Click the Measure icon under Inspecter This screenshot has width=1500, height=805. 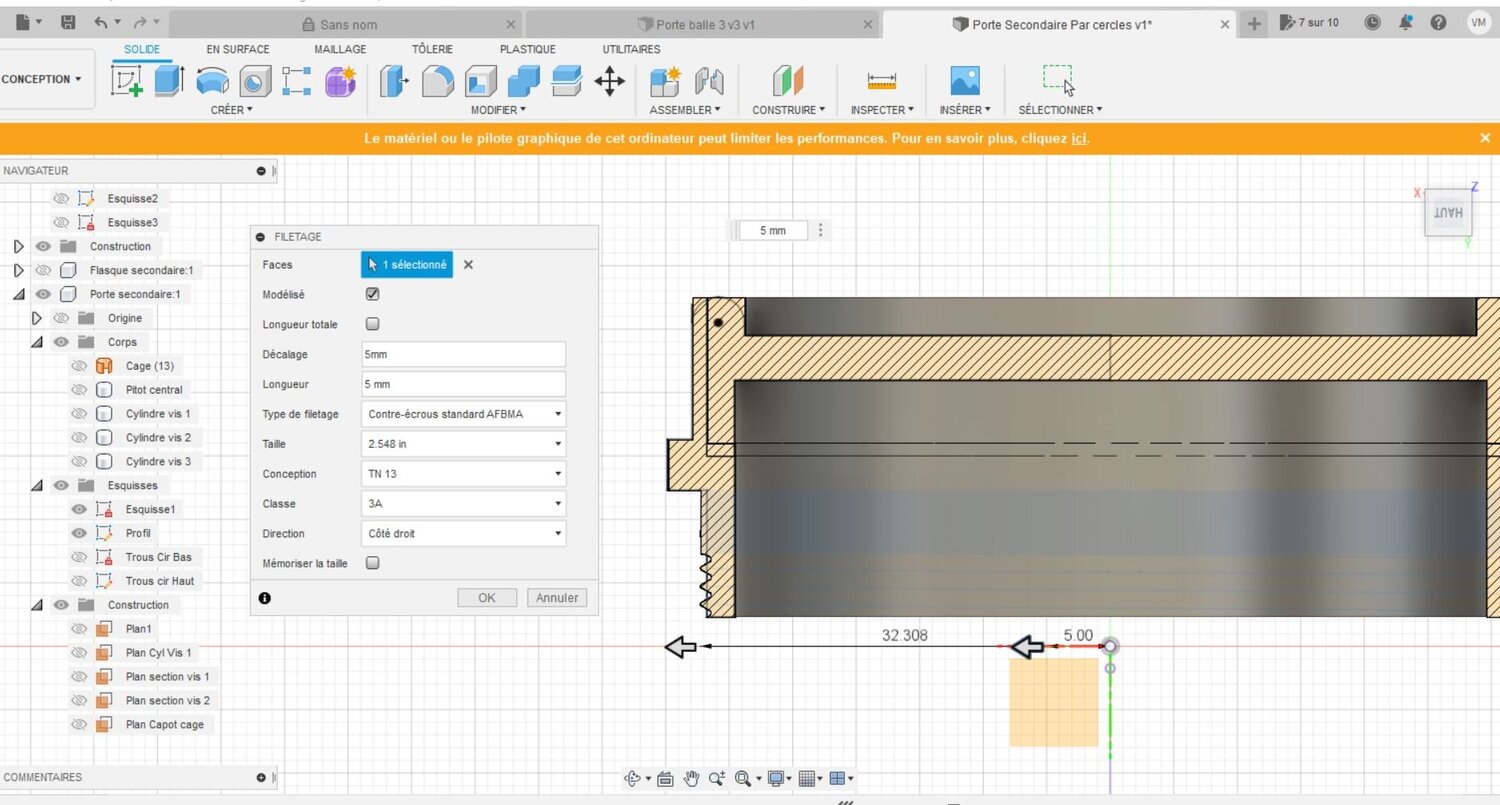pyautogui.click(x=882, y=81)
